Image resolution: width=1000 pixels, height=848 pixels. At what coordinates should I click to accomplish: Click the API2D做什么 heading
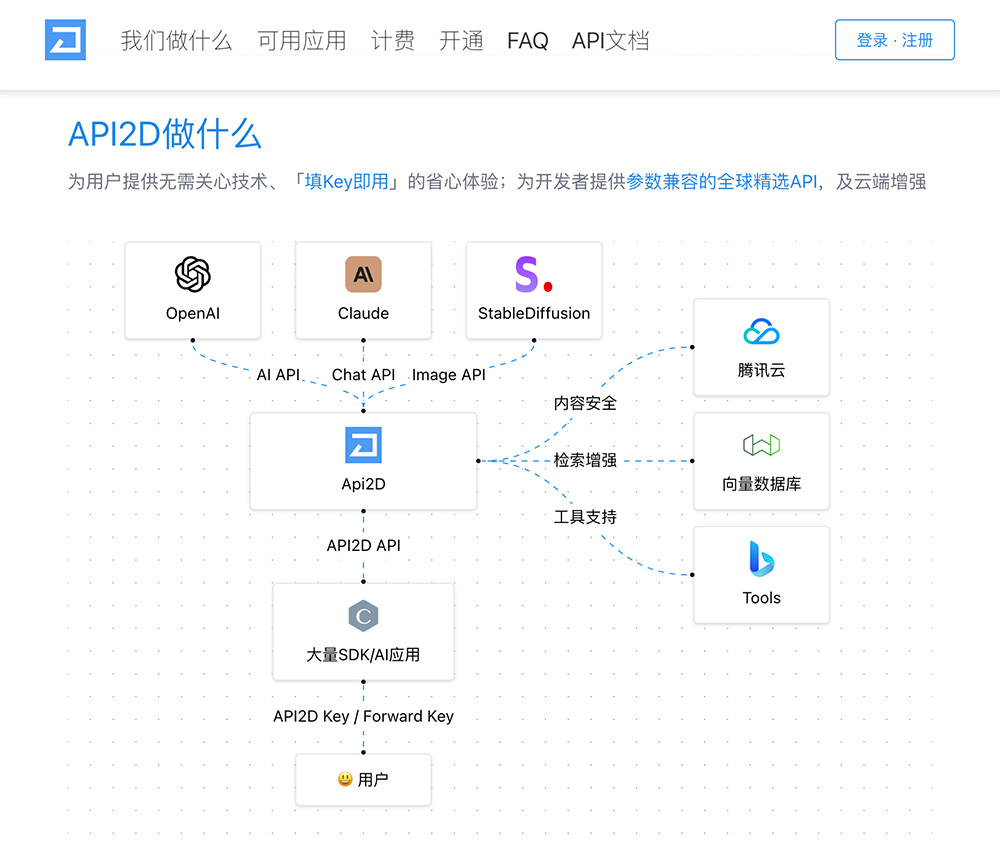click(x=165, y=135)
